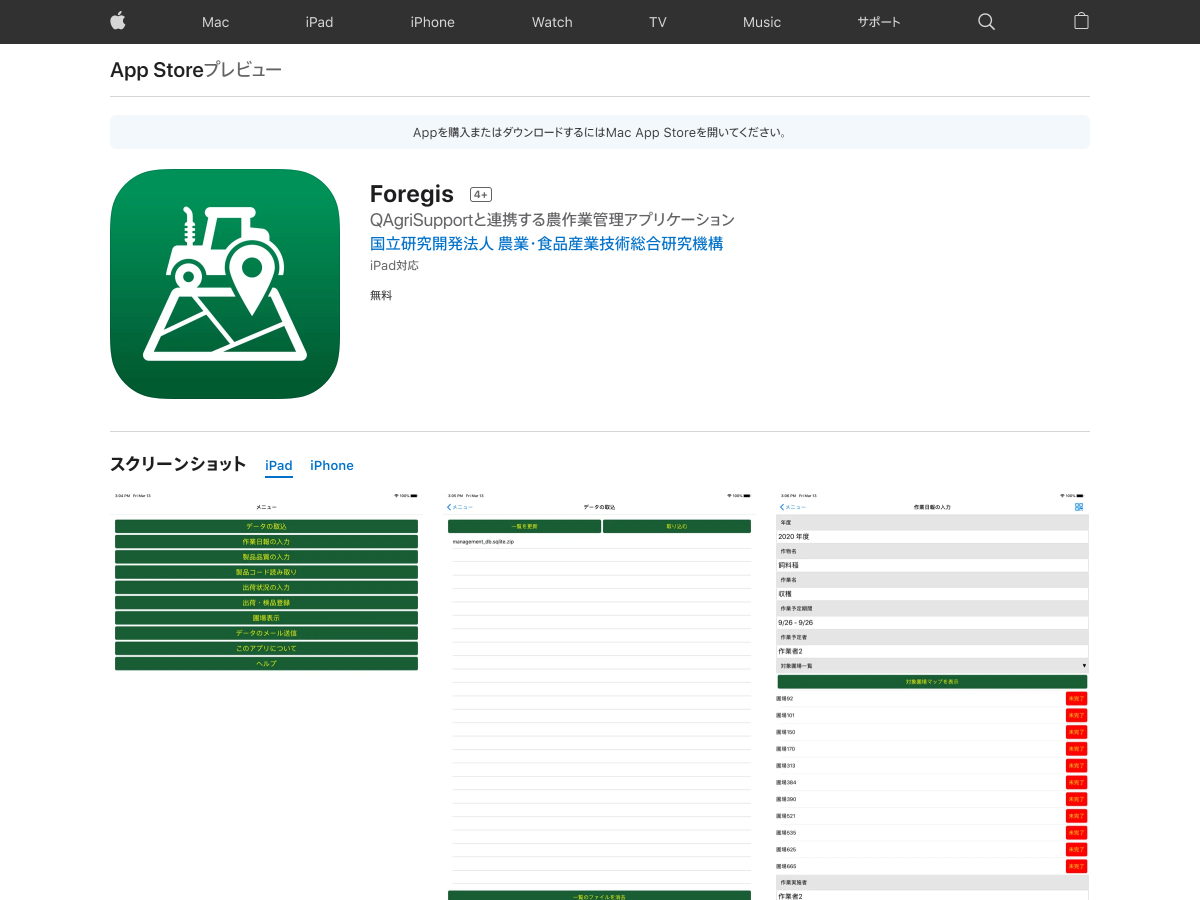Open the iPad item in top navigation

(x=319, y=22)
